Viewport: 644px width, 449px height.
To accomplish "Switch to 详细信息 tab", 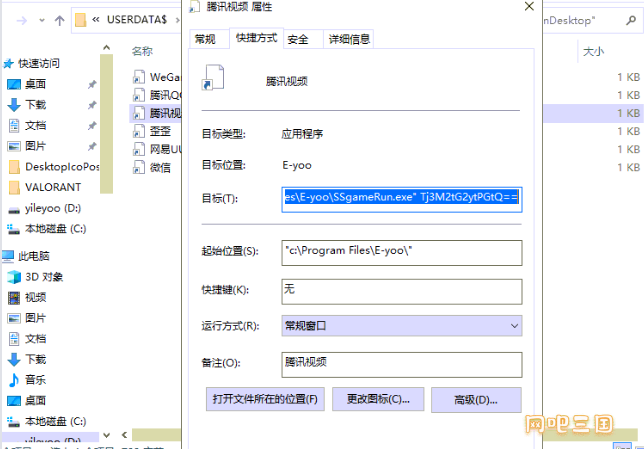I will tap(349, 39).
